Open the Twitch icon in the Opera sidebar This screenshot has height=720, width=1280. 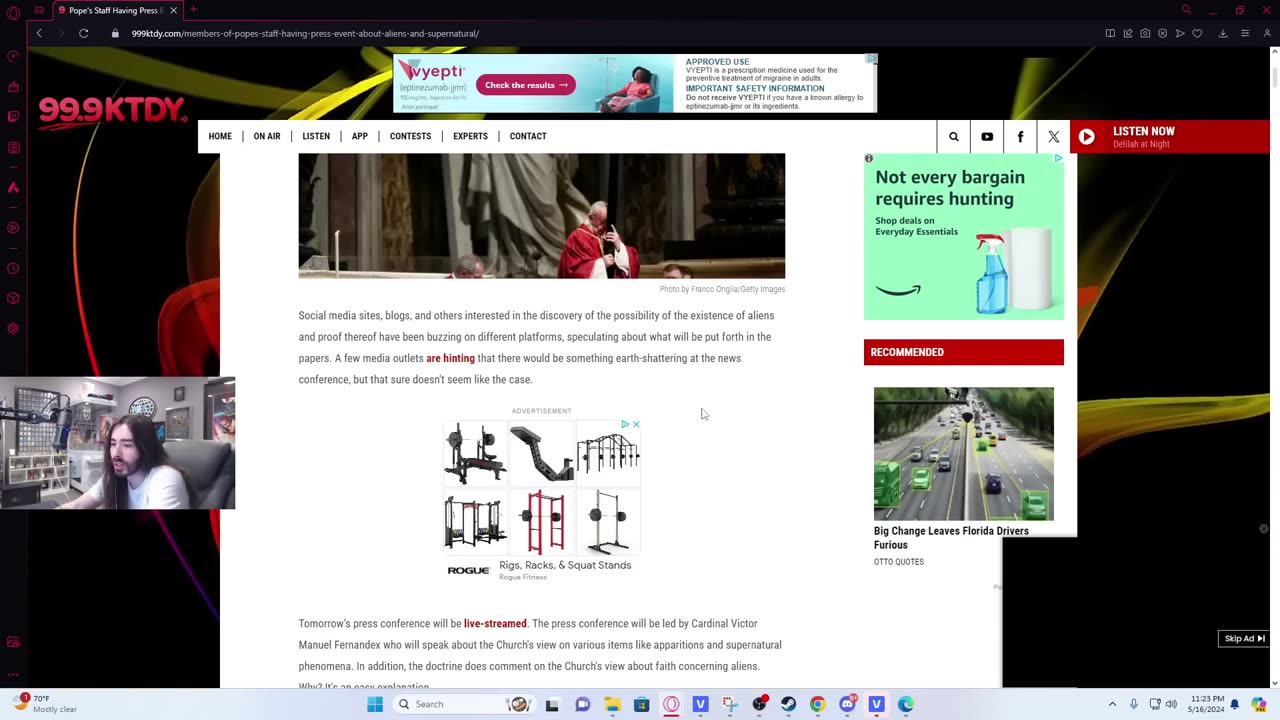click(13, 116)
